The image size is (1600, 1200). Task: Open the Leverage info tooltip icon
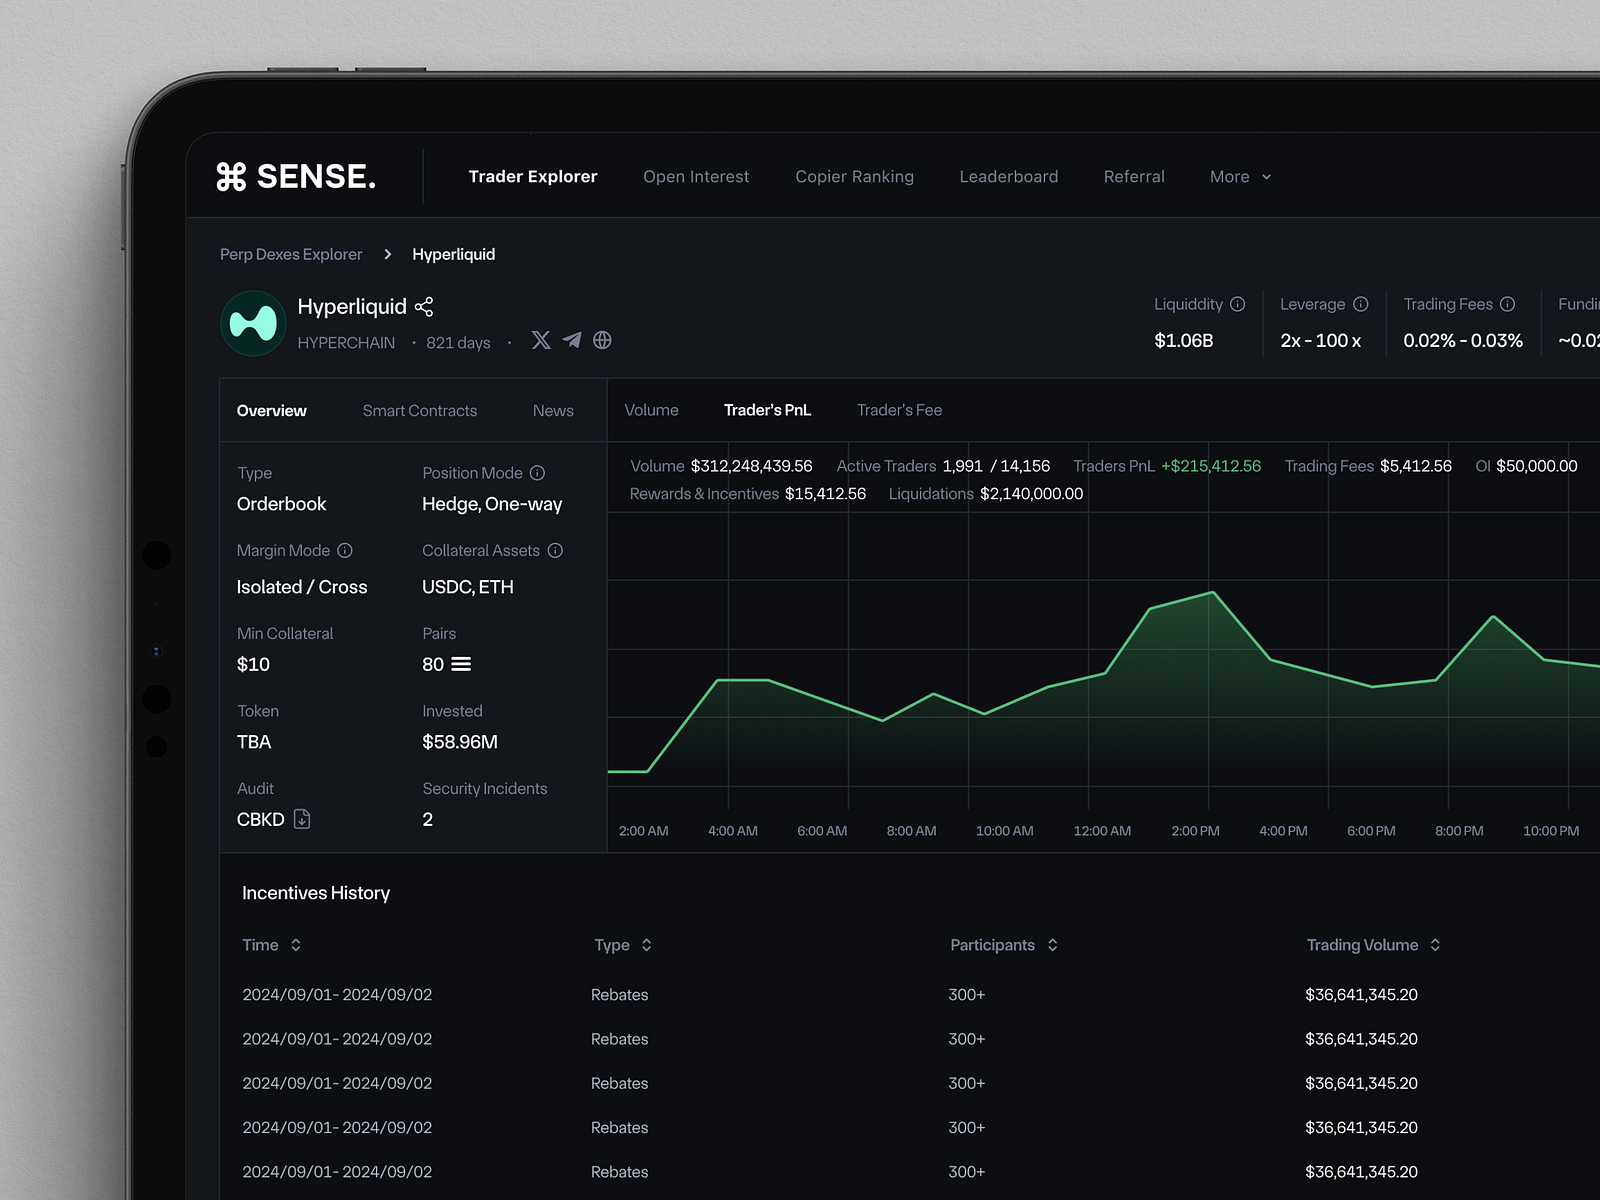1361,304
